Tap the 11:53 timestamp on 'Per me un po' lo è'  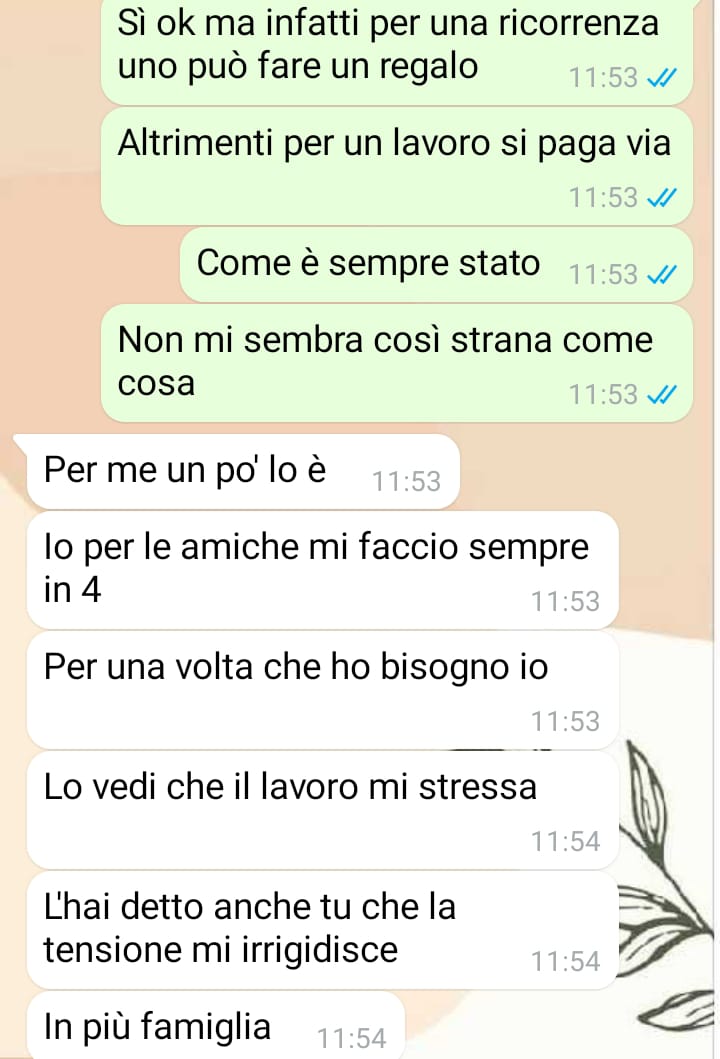(406, 482)
